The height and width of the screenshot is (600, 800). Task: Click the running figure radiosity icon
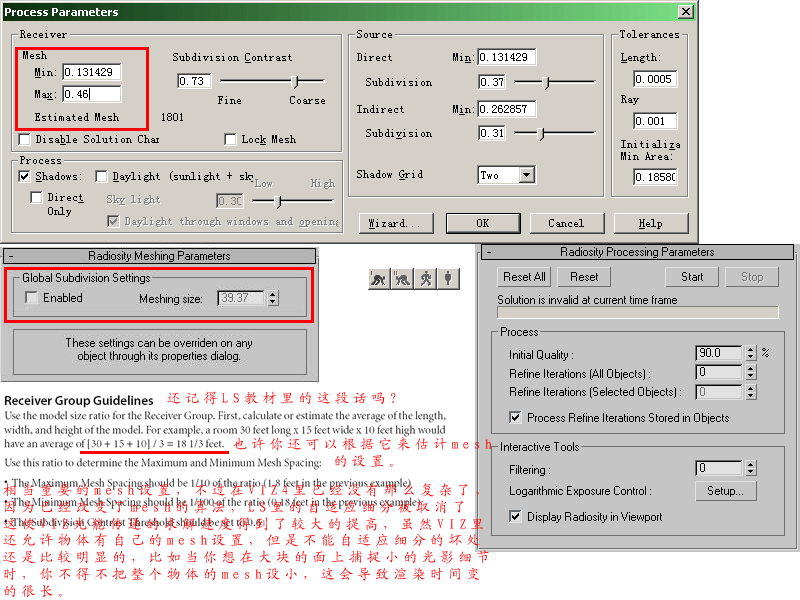point(426,279)
